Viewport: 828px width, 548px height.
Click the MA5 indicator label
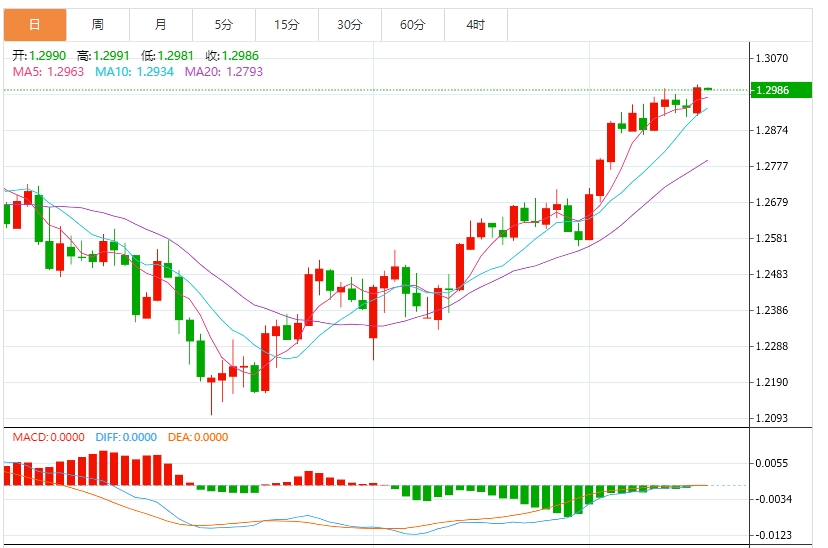pos(48,71)
